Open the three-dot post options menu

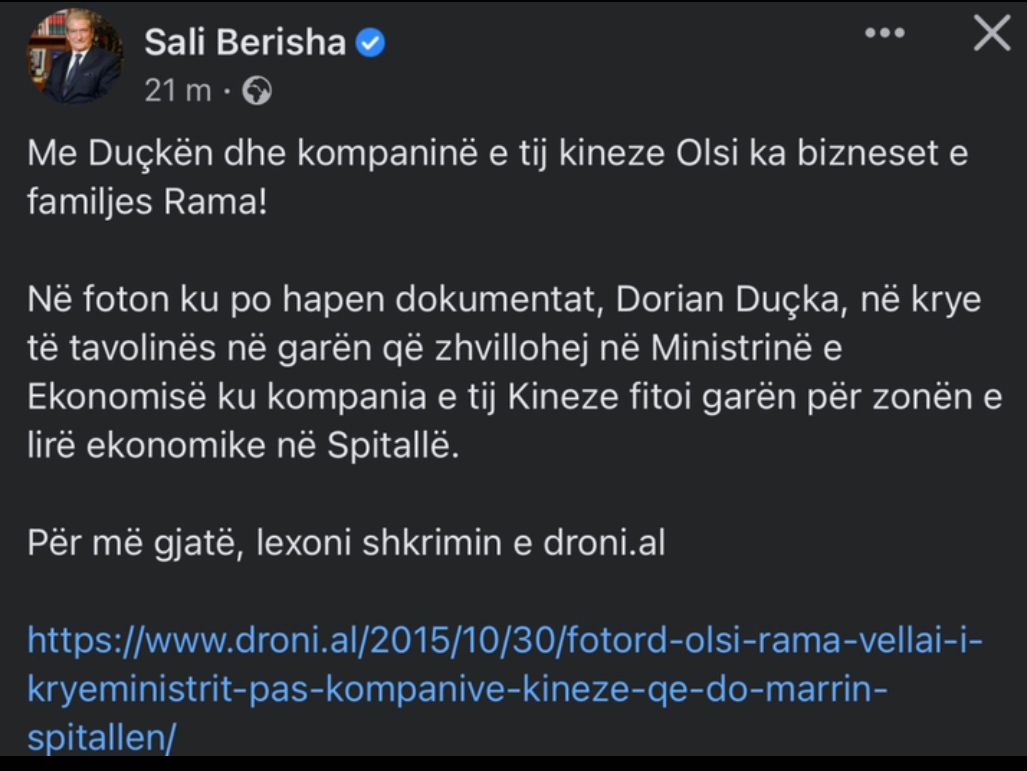point(884,34)
